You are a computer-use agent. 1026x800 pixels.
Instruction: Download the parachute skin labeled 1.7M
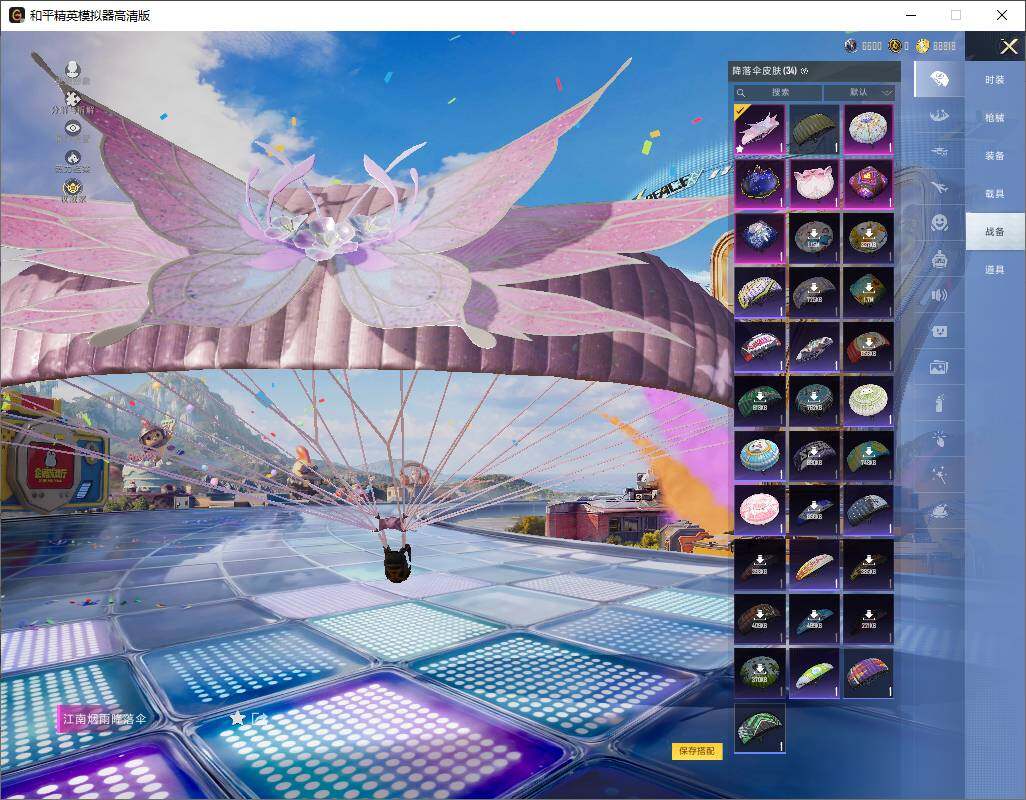pyautogui.click(x=868, y=292)
